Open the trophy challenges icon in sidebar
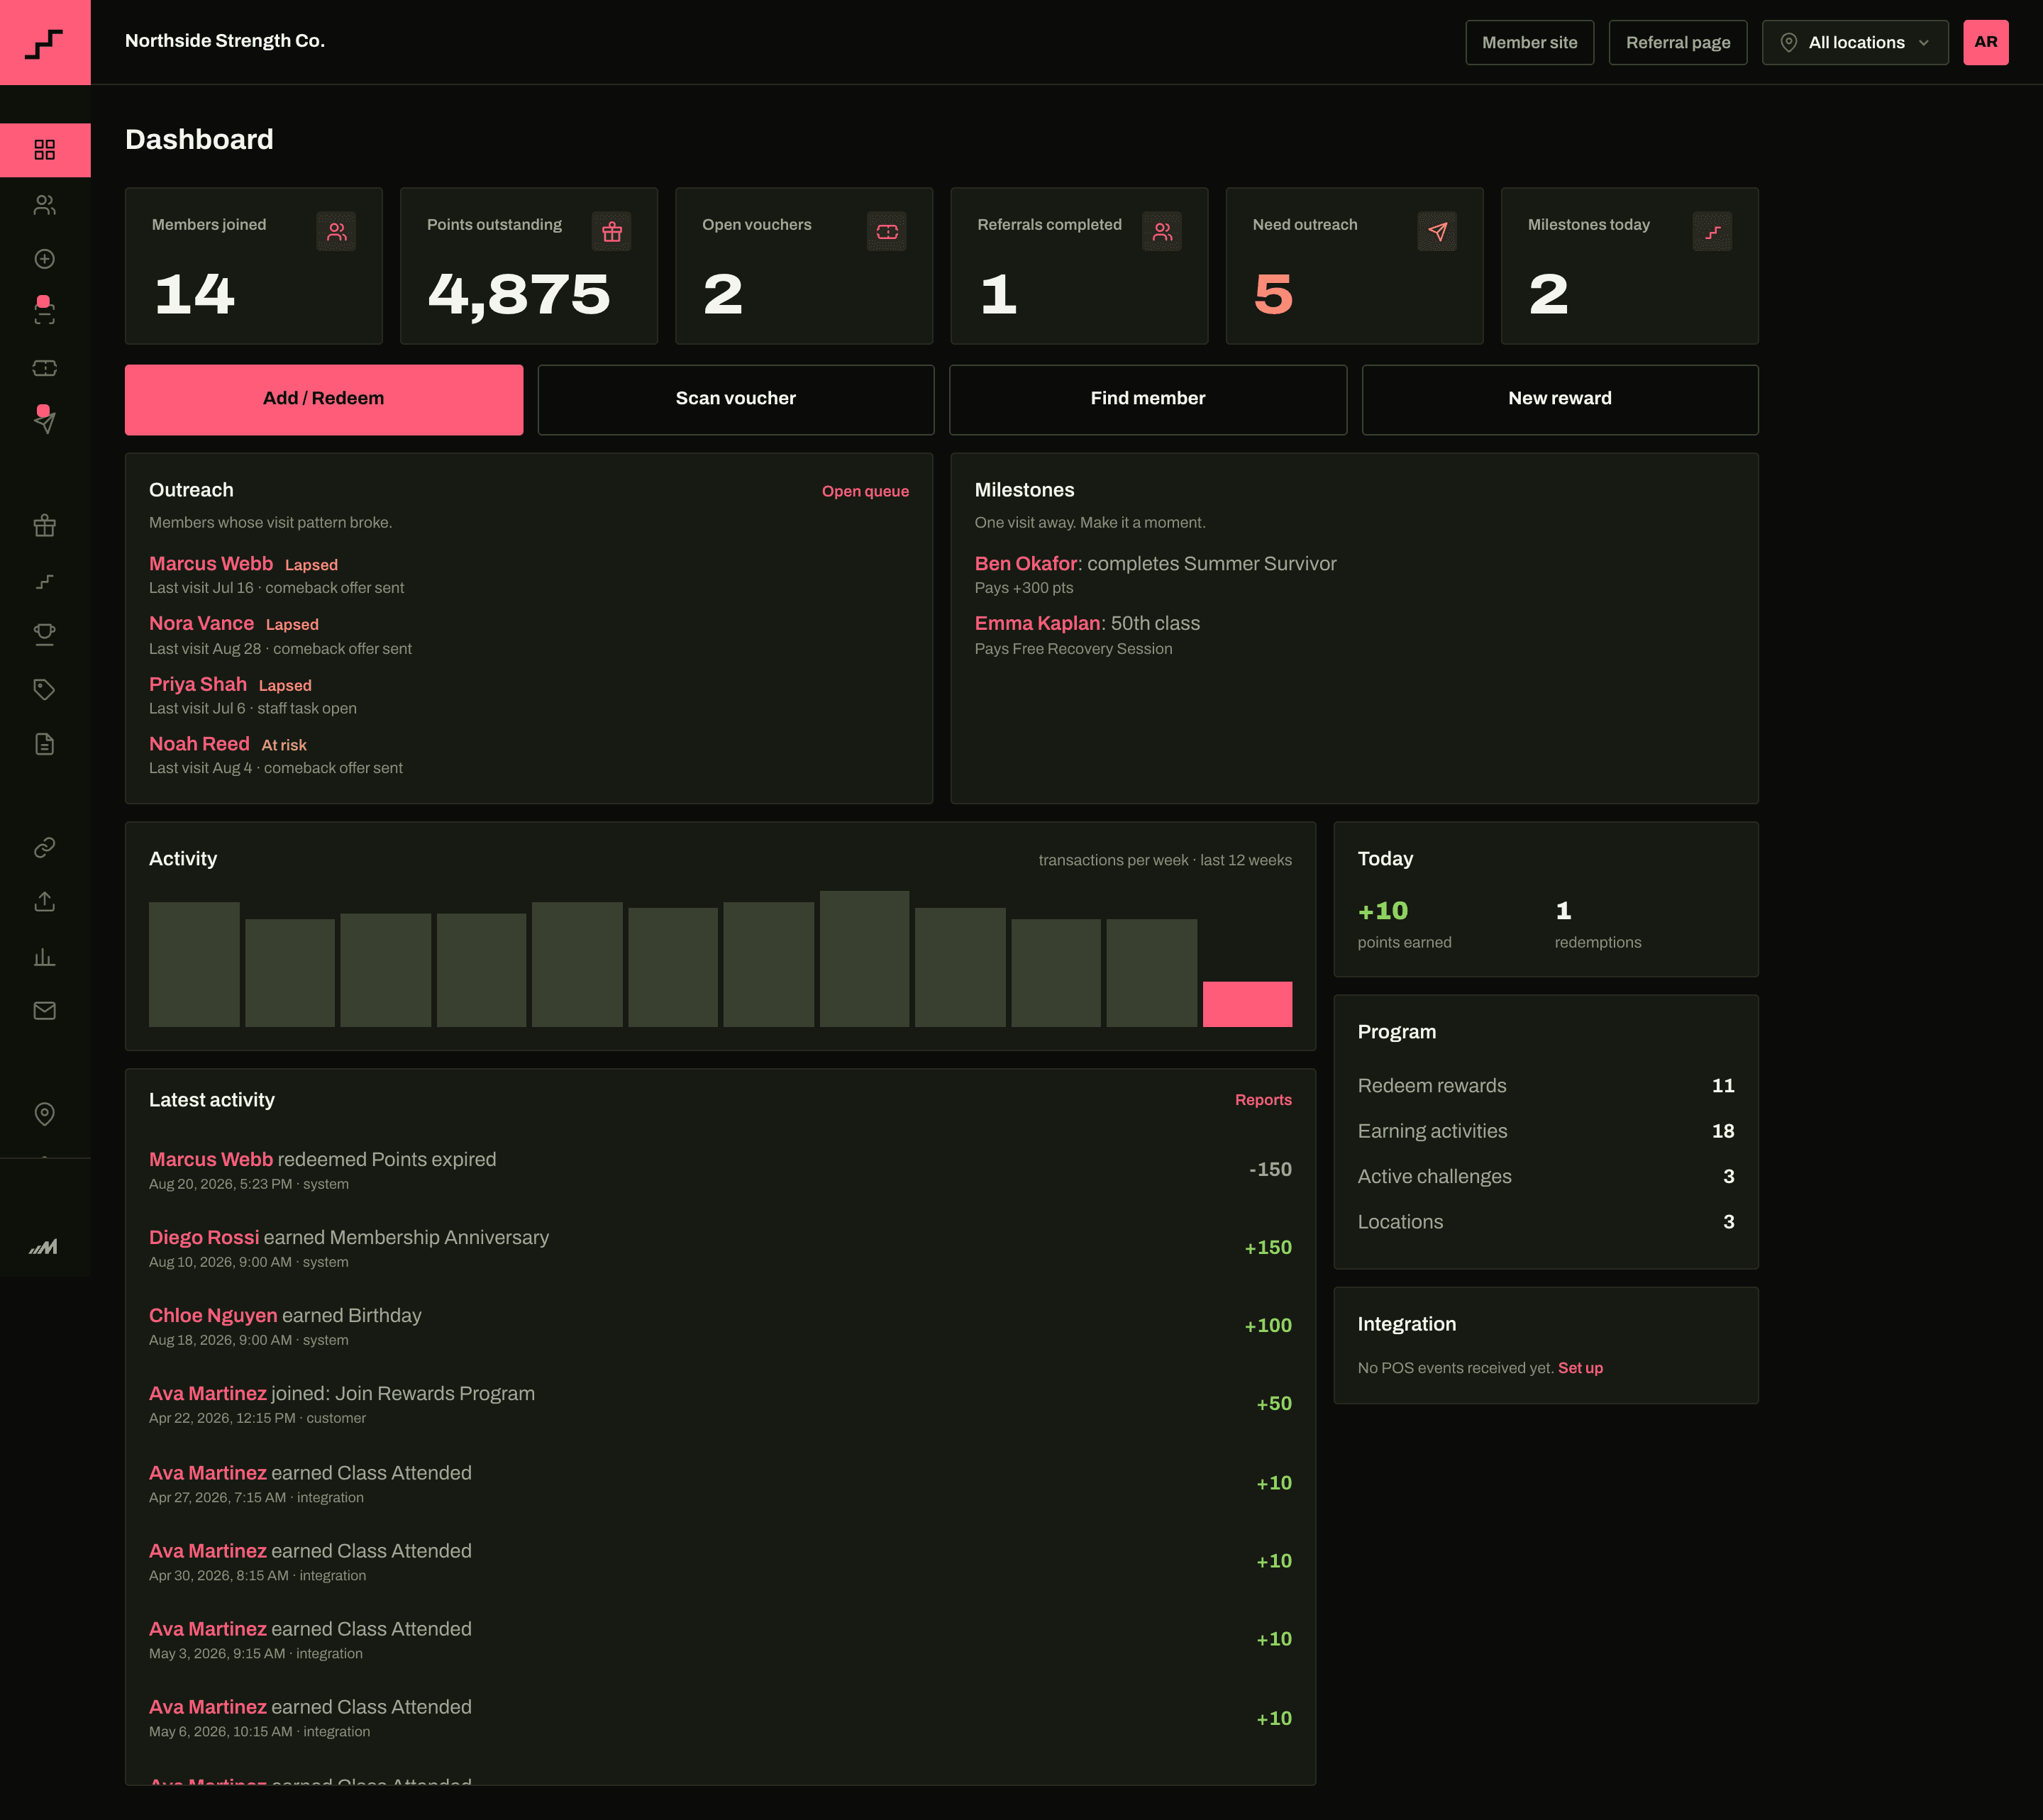 pos(44,634)
